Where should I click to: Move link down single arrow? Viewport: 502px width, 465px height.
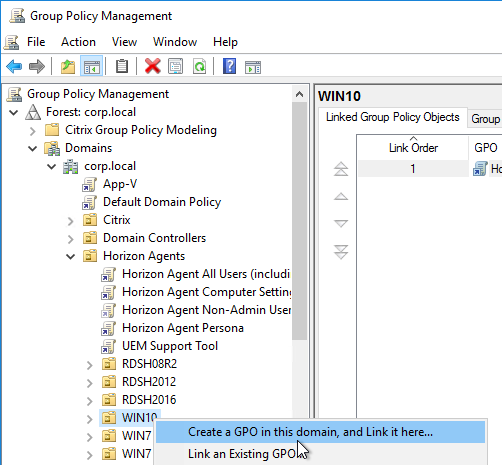[x=341, y=223]
